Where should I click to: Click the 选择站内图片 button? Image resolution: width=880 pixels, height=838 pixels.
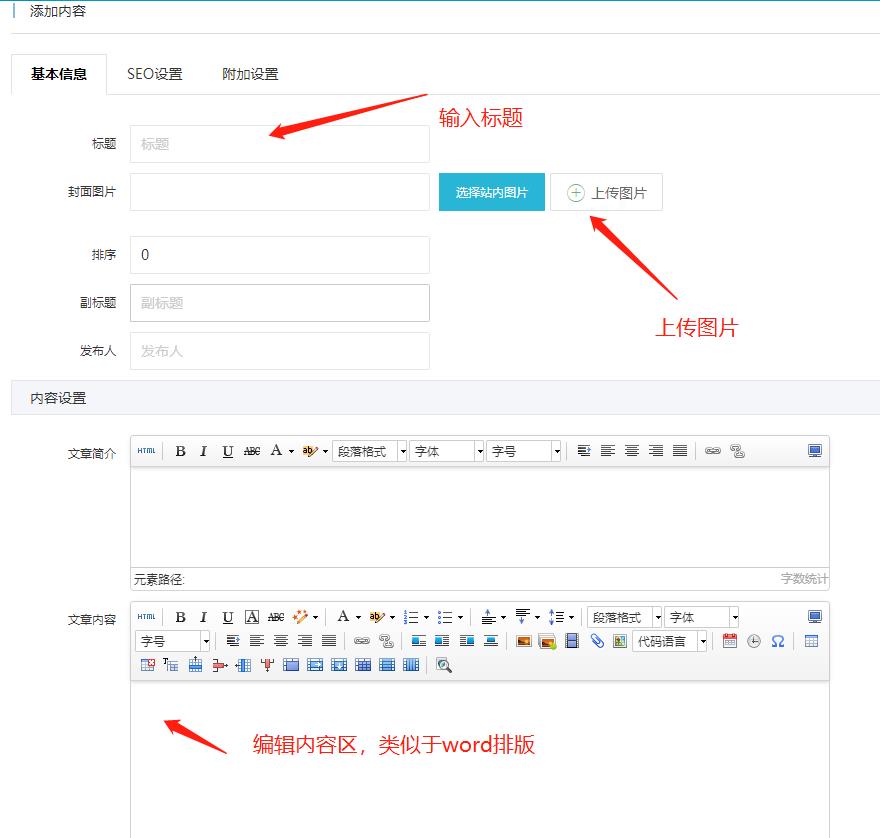tap(491, 192)
